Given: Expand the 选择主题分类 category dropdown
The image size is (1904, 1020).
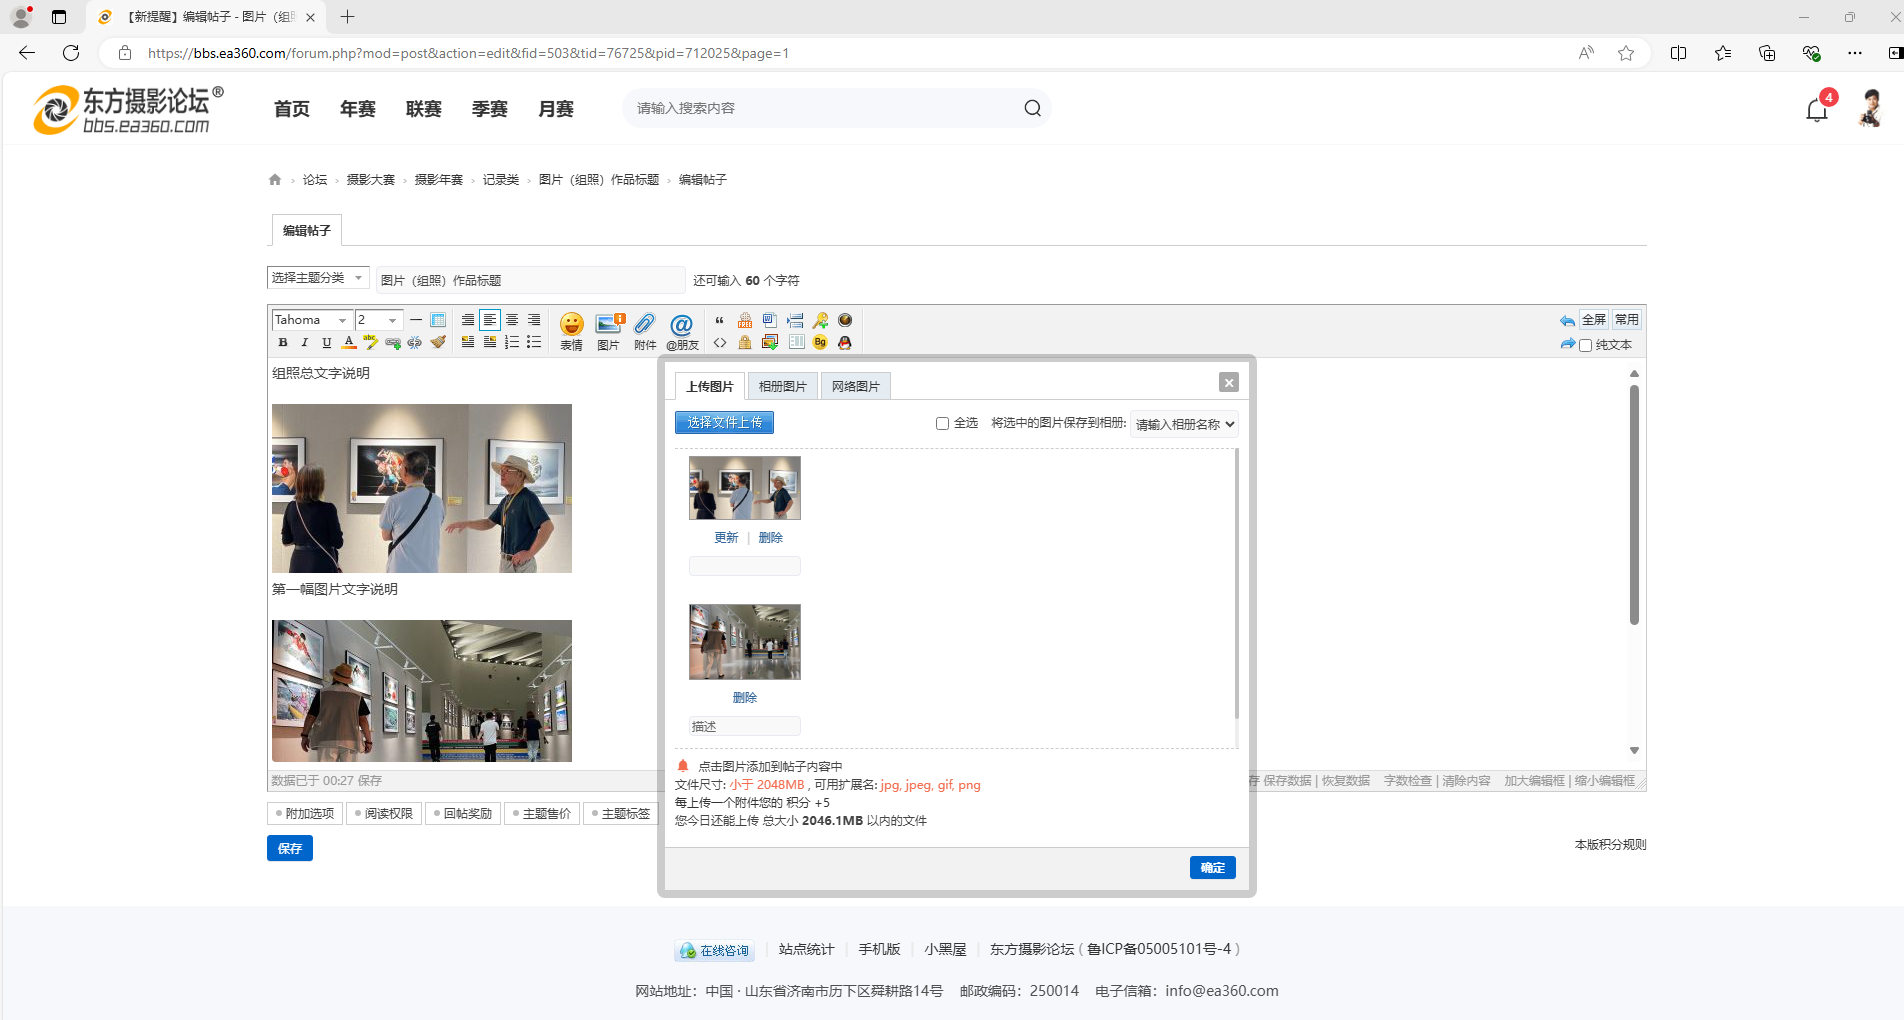Looking at the screenshot, I should tap(318, 278).
